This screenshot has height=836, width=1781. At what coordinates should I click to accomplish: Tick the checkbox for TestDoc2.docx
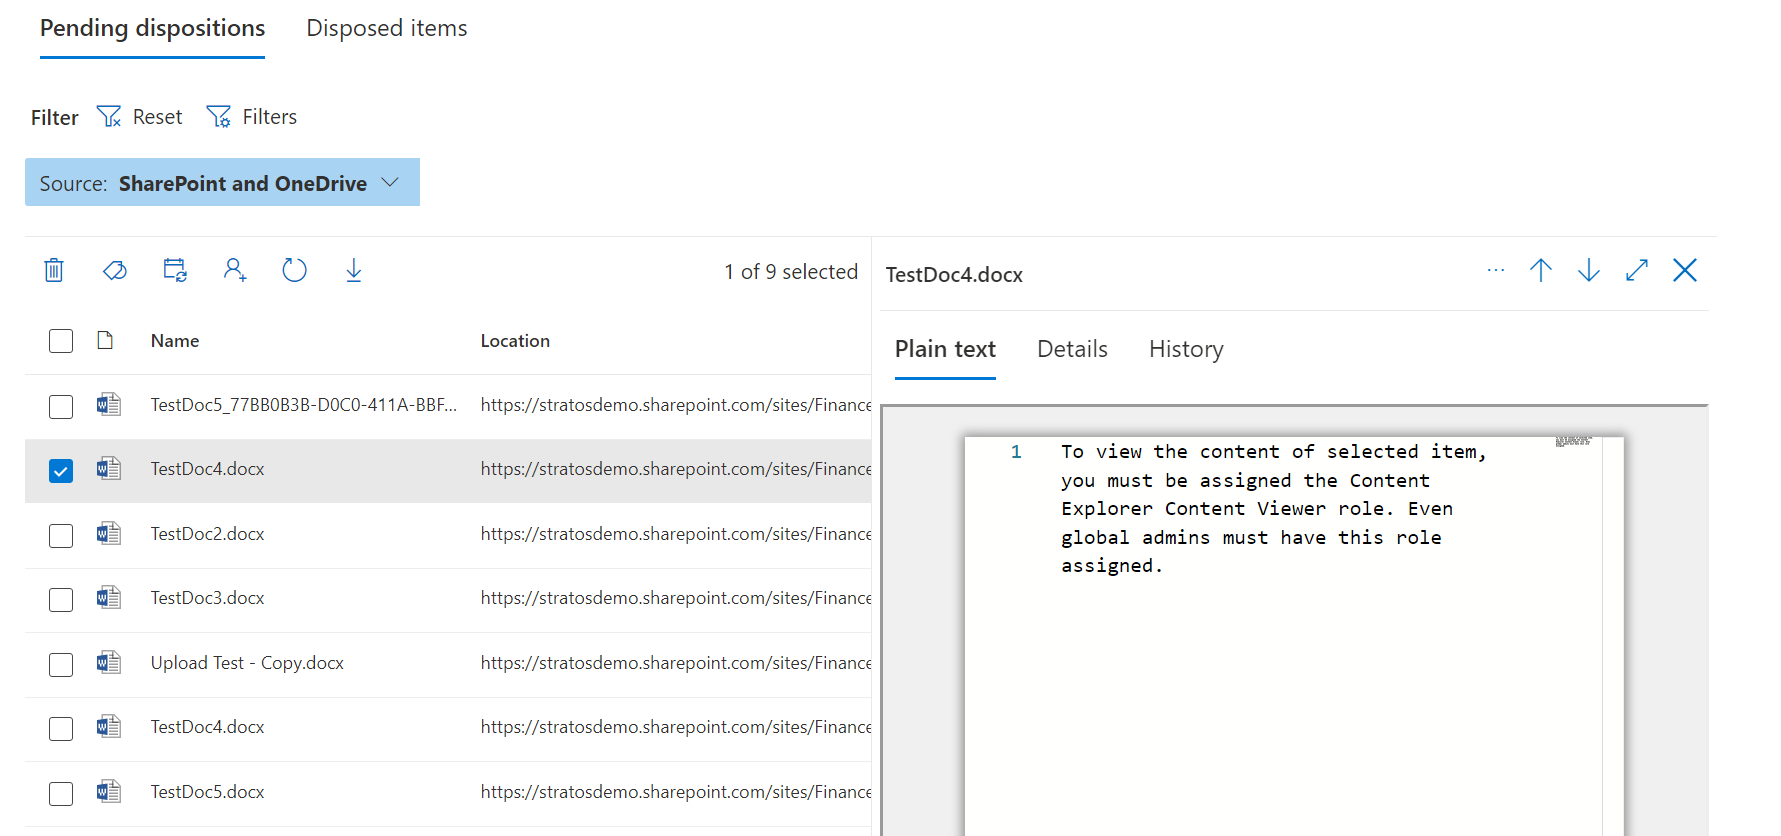point(61,536)
